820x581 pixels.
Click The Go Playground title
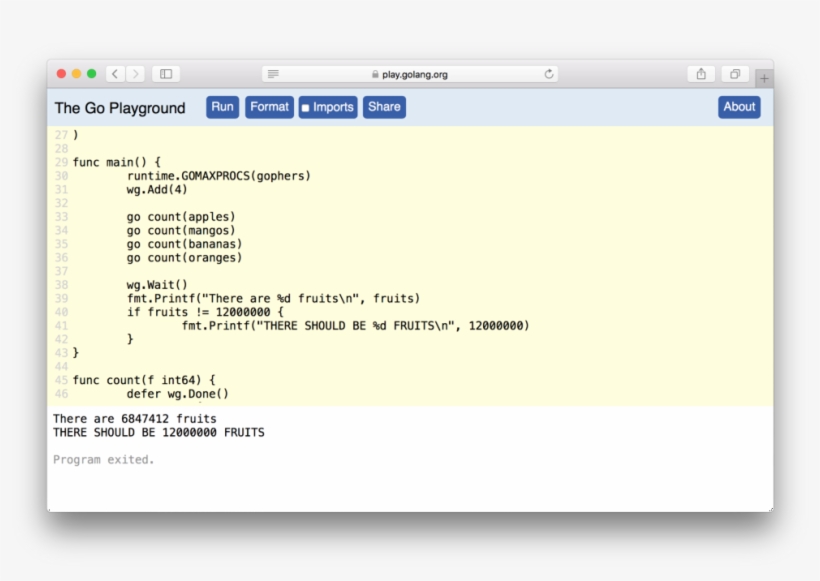(x=120, y=108)
